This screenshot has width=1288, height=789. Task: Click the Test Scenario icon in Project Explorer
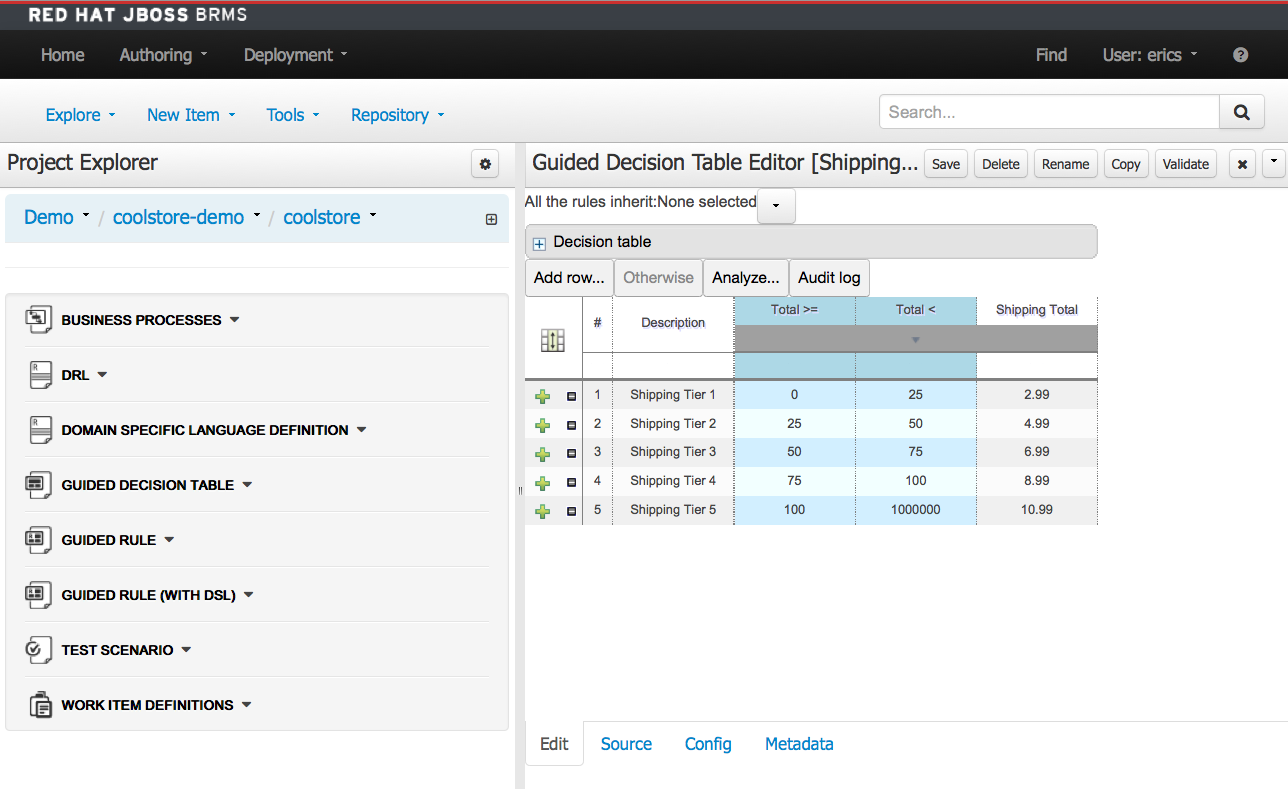click(x=38, y=649)
